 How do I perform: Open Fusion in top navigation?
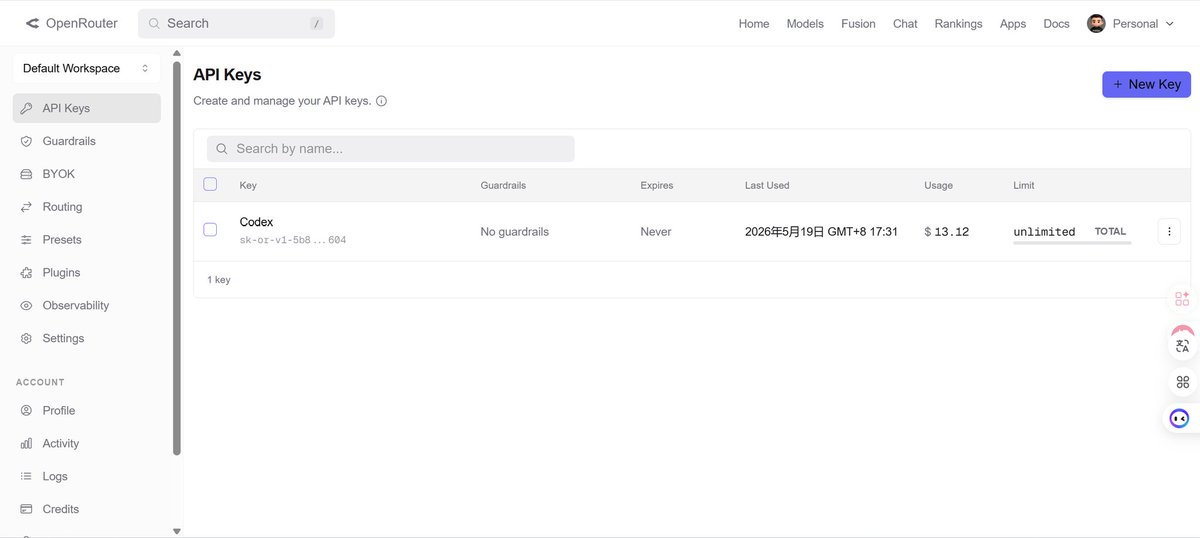pos(858,24)
